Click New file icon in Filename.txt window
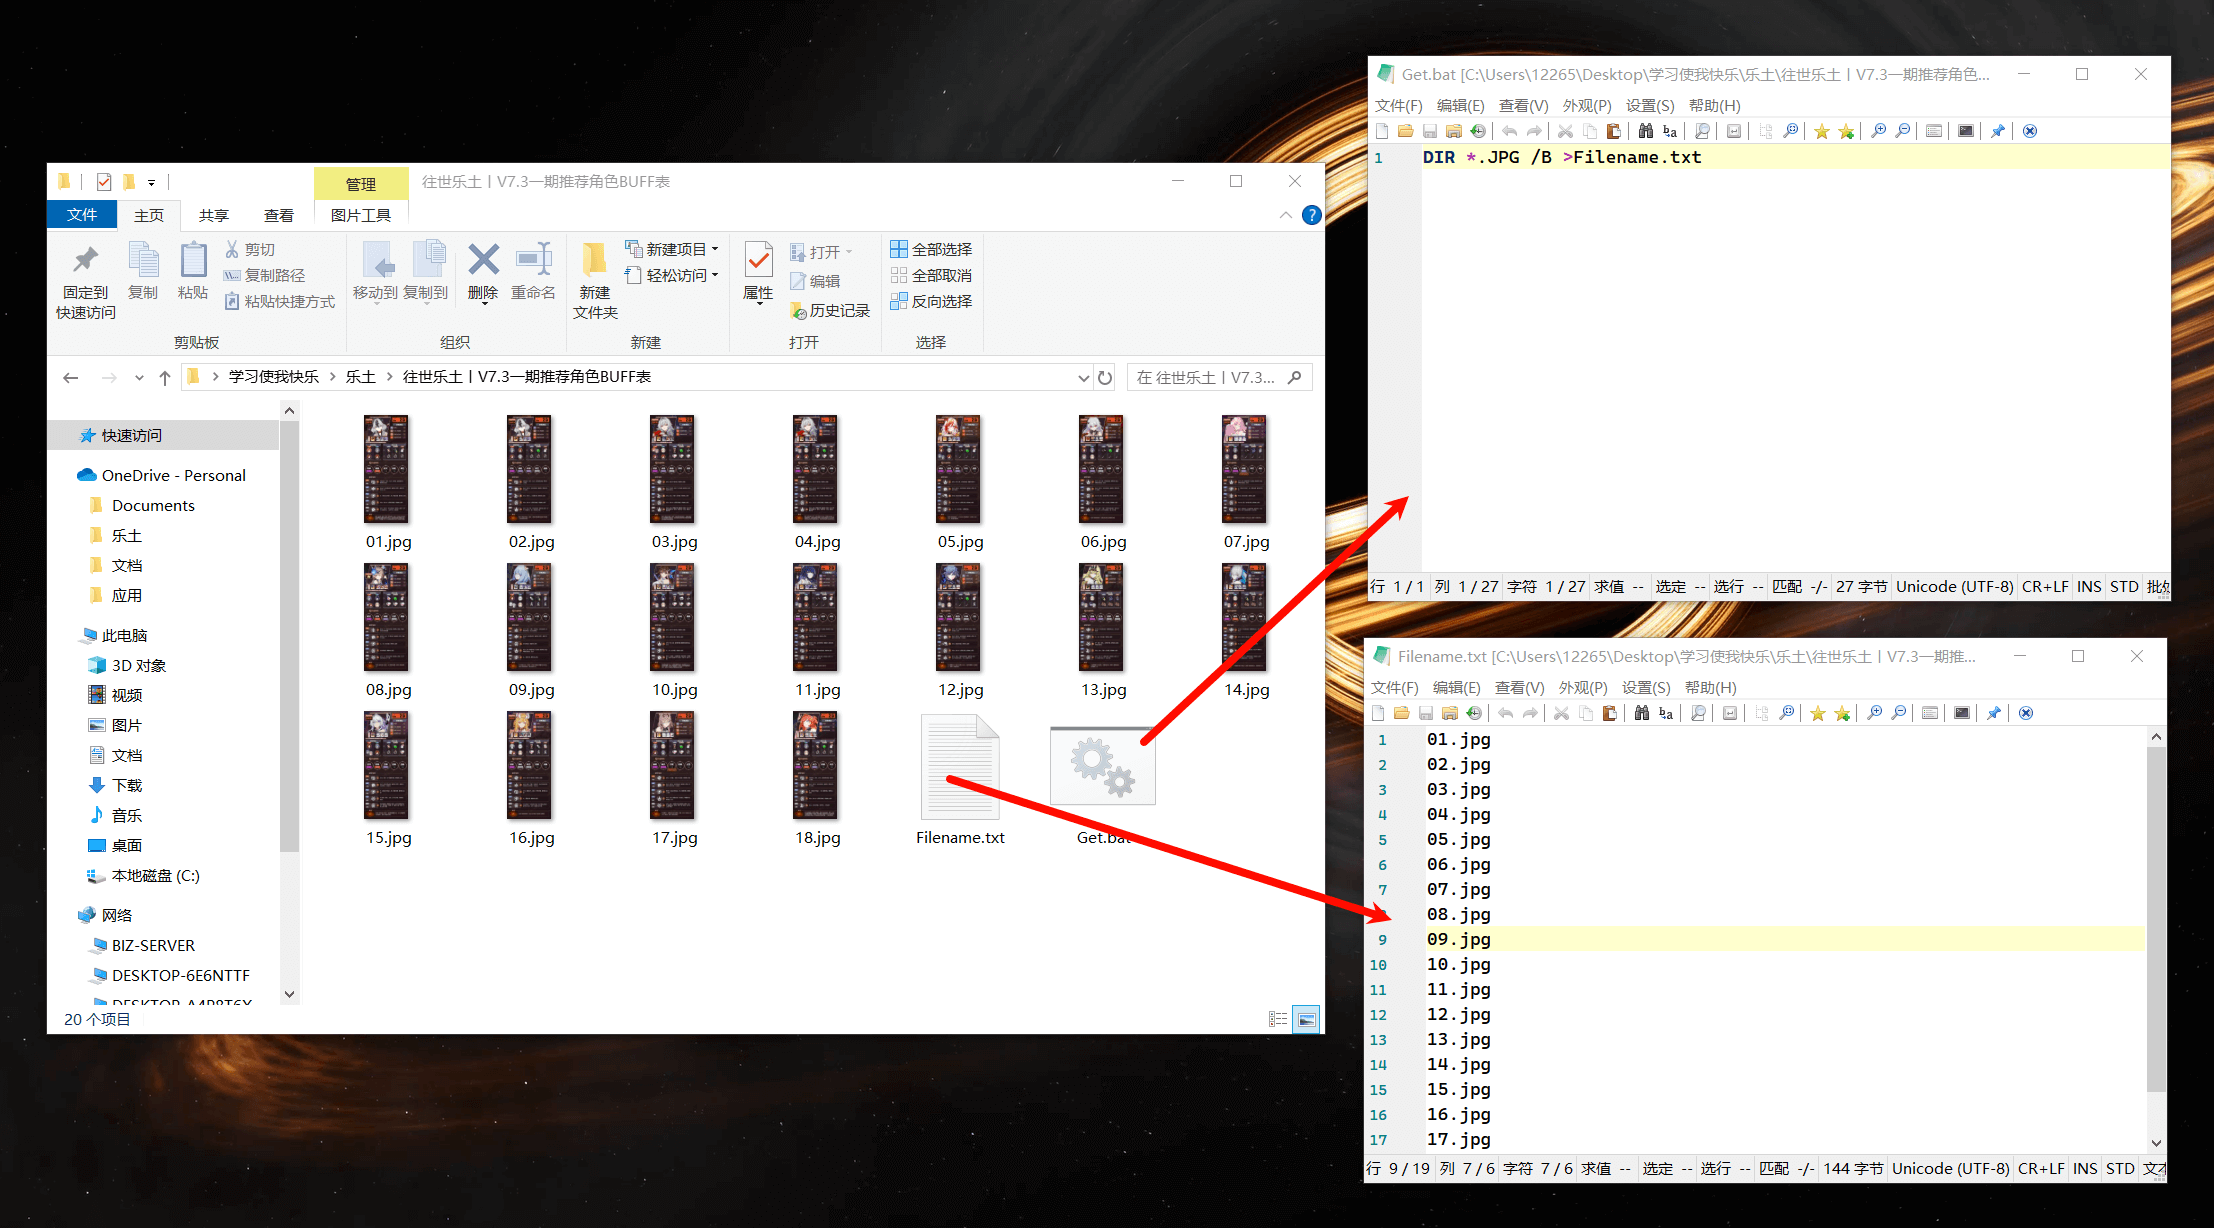2214x1228 pixels. [1378, 713]
